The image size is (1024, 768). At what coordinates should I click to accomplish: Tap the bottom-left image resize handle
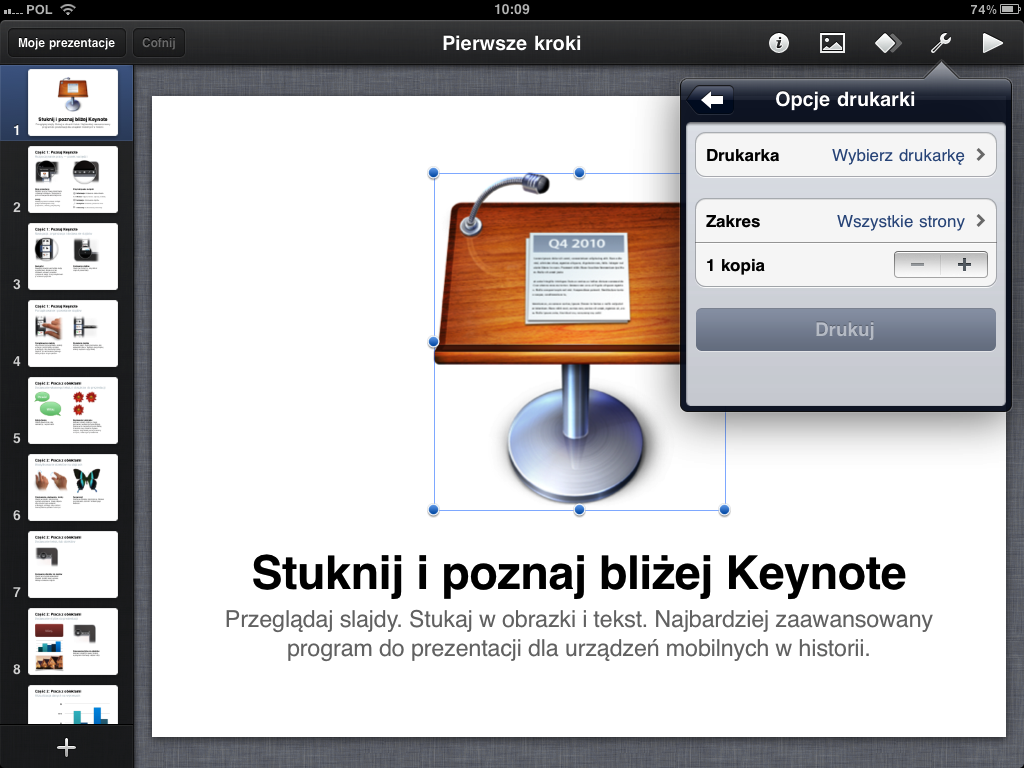pyautogui.click(x=434, y=510)
